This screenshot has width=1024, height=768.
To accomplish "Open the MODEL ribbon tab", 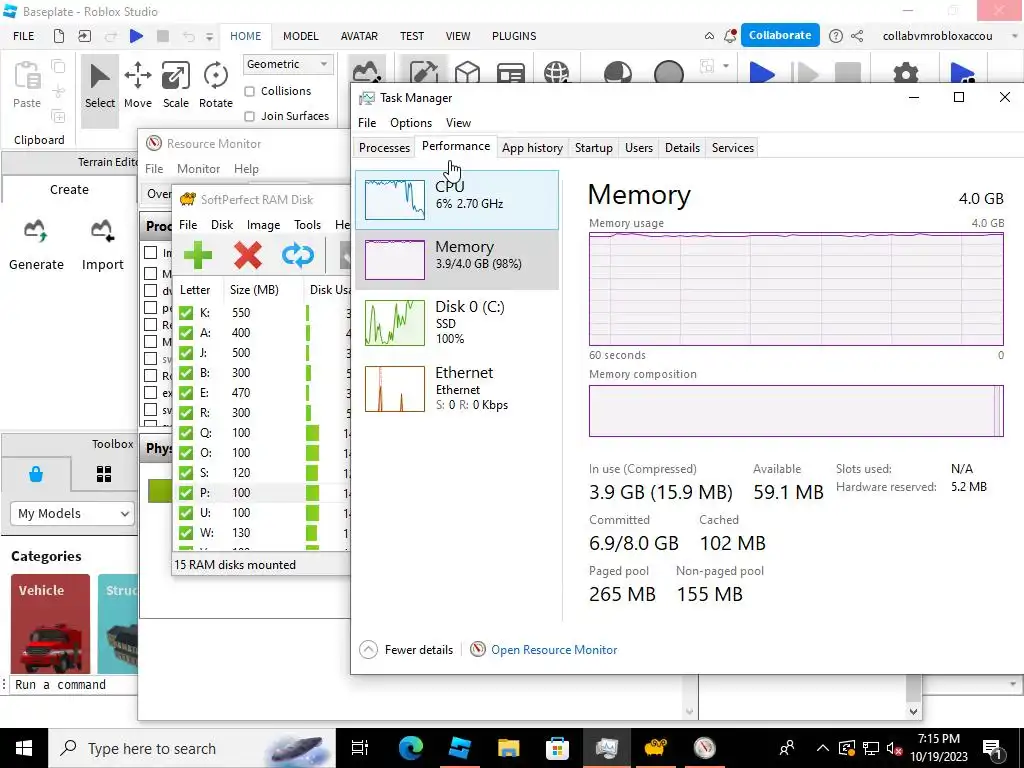I will pyautogui.click(x=300, y=36).
